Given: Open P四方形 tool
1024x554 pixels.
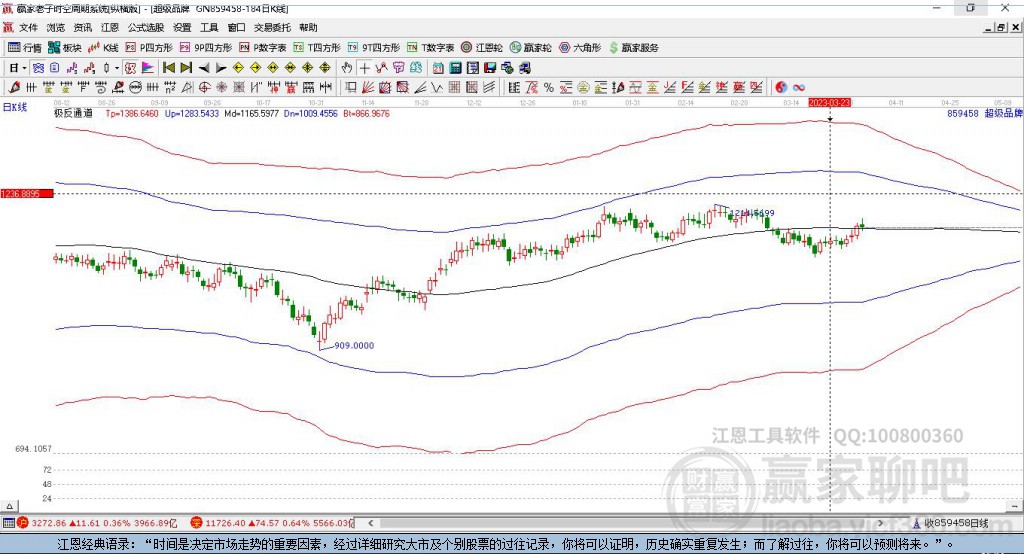Looking at the screenshot, I should (149, 48).
